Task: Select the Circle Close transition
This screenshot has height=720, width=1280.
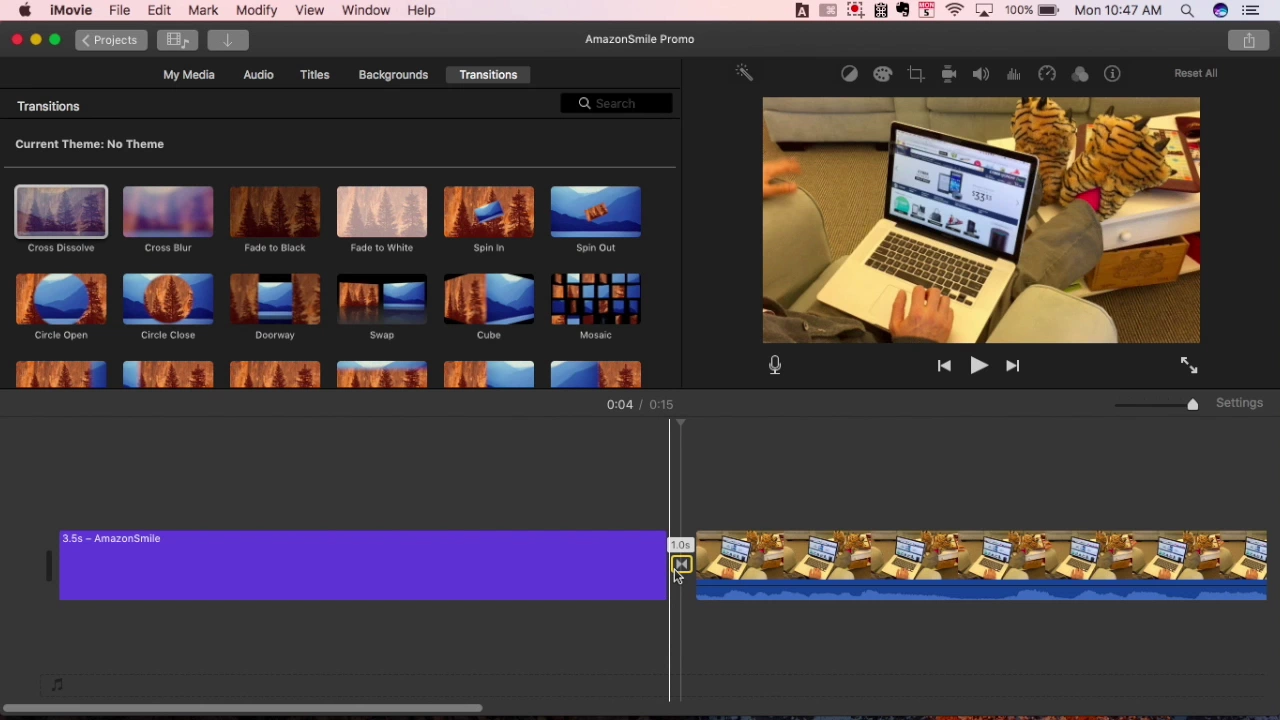Action: 168,299
